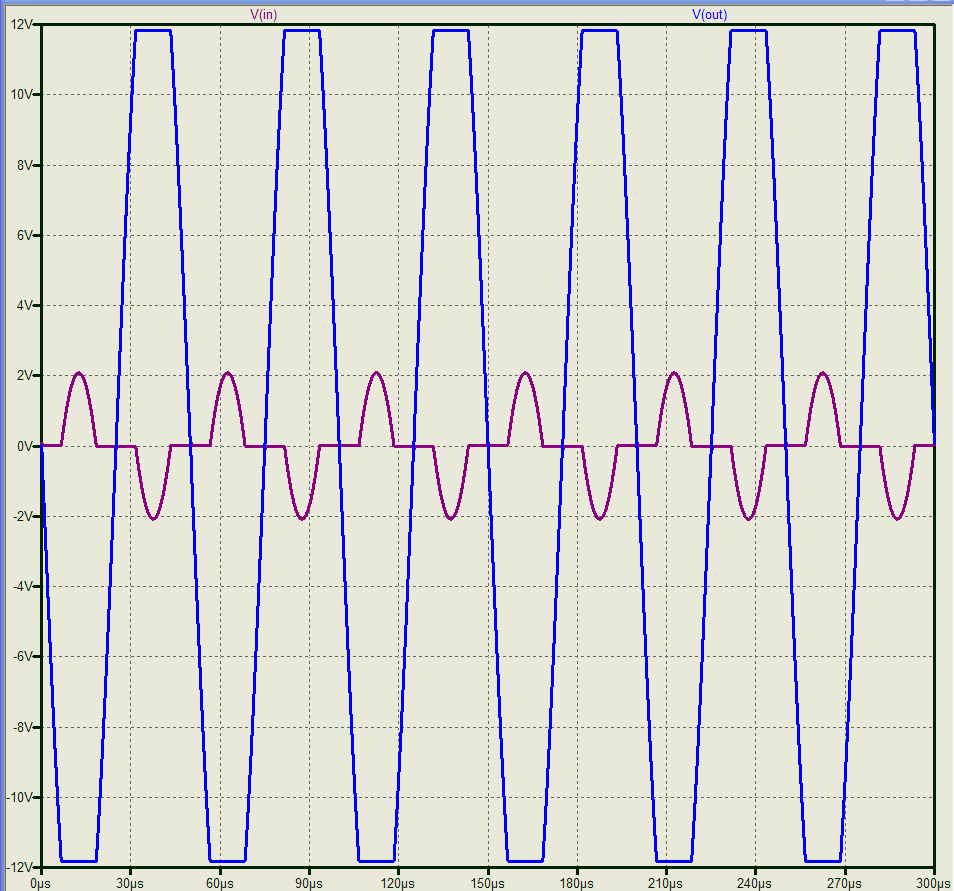Click the 10V vertical axis label
This screenshot has width=954, height=891.
(x=22, y=94)
